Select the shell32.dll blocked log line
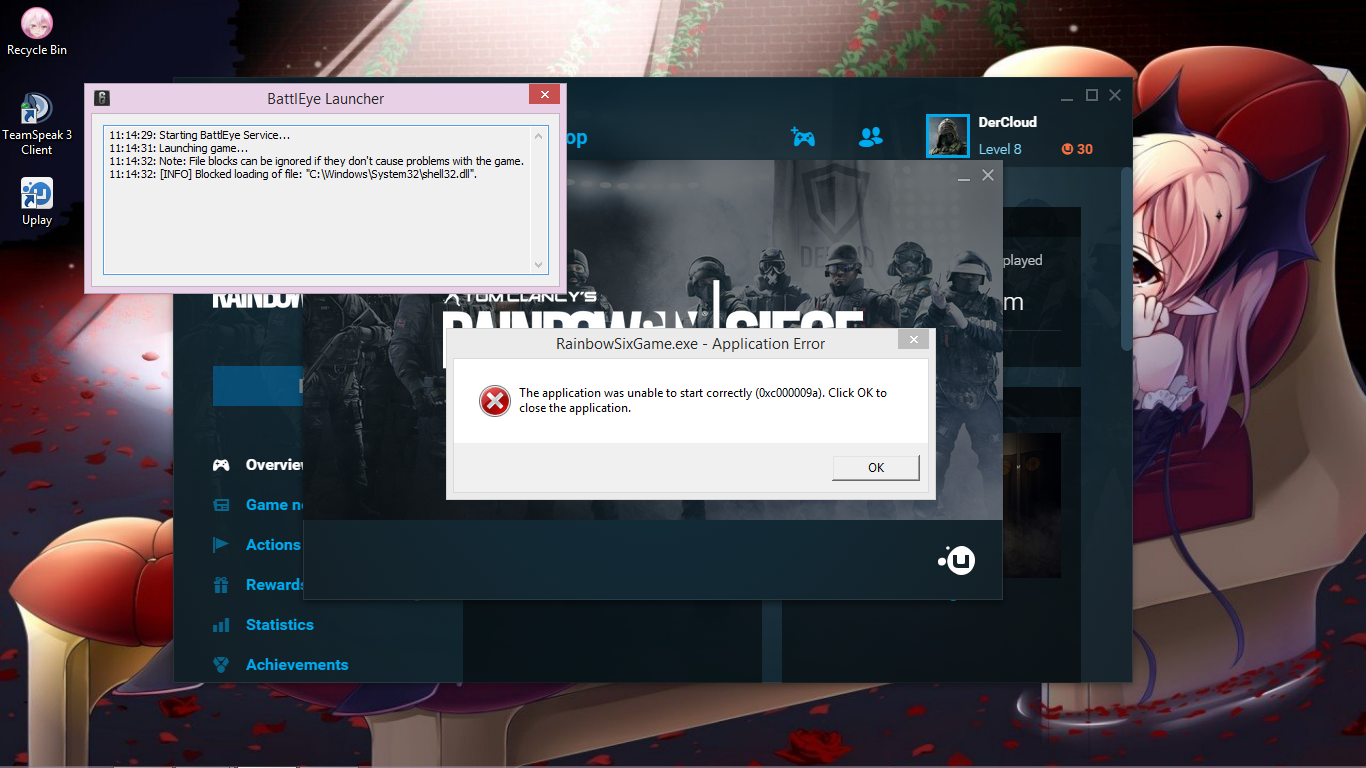The height and width of the screenshot is (768, 1366). pos(293,174)
